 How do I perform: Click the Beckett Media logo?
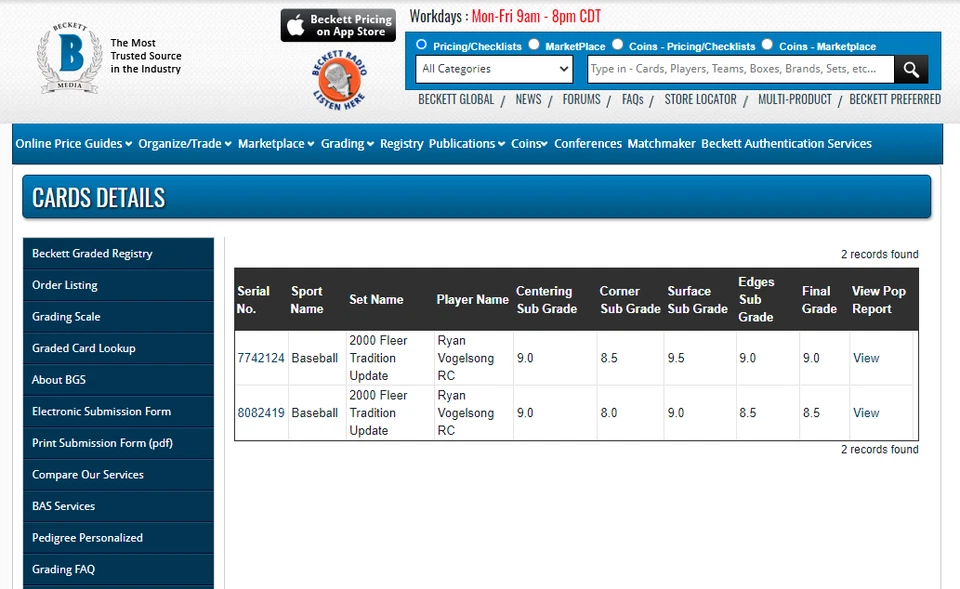[69, 58]
